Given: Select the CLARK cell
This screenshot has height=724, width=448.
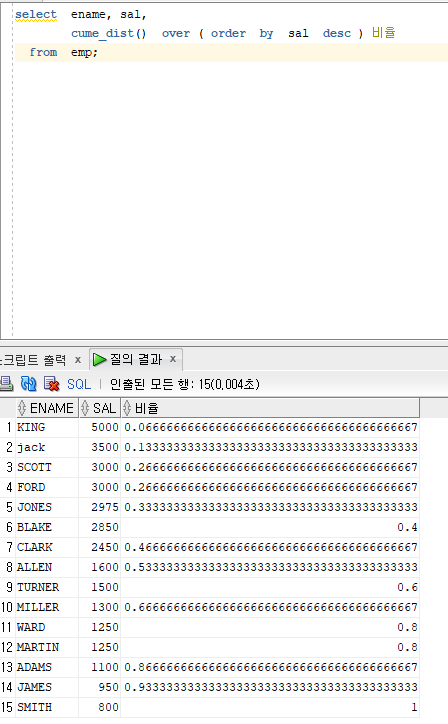Looking at the screenshot, I should coord(47,547).
